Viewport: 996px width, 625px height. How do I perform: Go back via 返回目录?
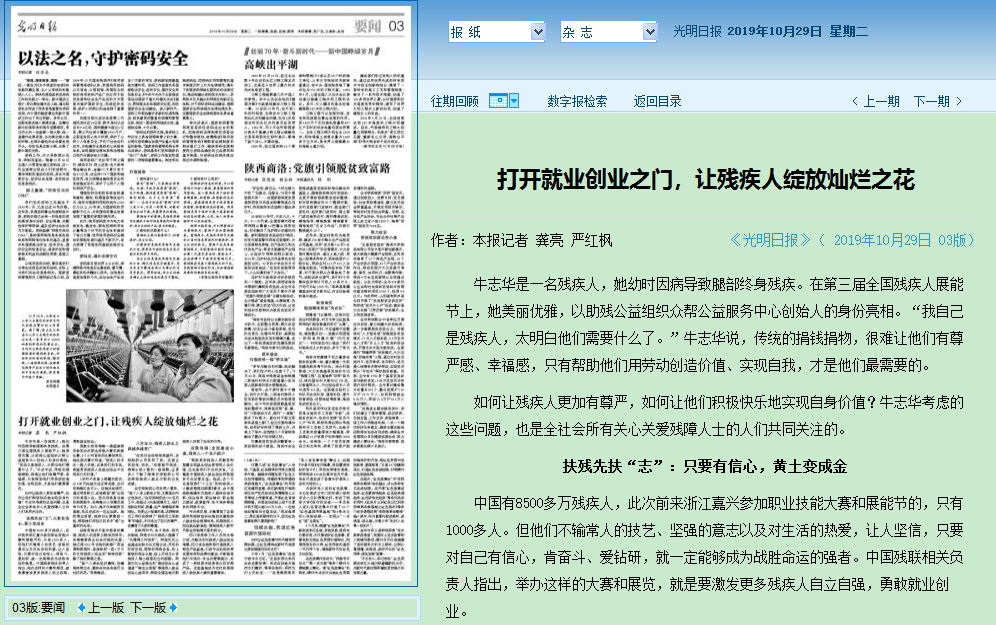tap(657, 101)
